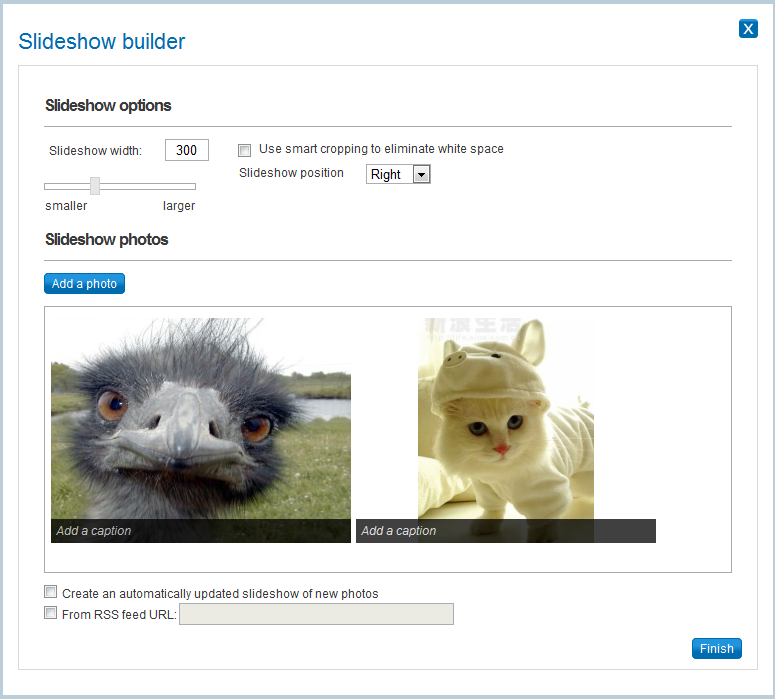This screenshot has width=775, height=699.
Task: Click the Slideshow width input field
Action: [187, 151]
